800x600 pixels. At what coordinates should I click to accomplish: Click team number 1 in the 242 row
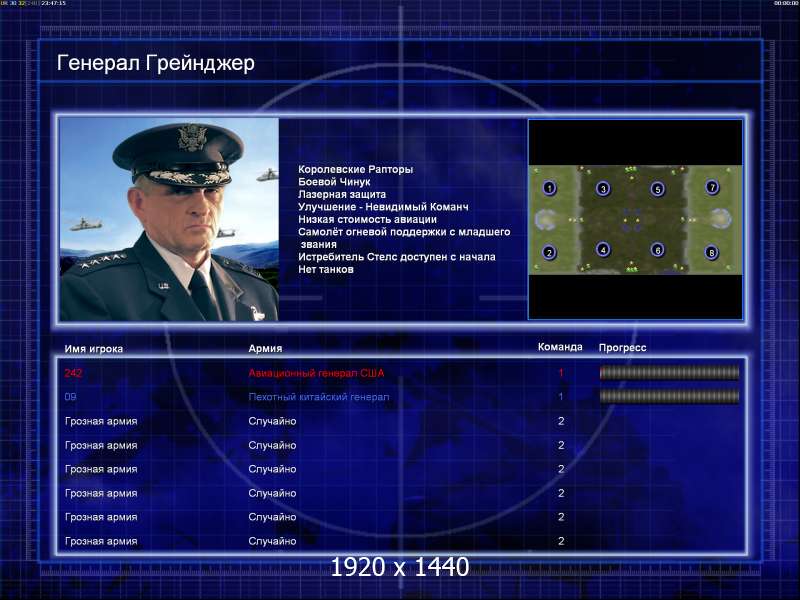point(561,373)
